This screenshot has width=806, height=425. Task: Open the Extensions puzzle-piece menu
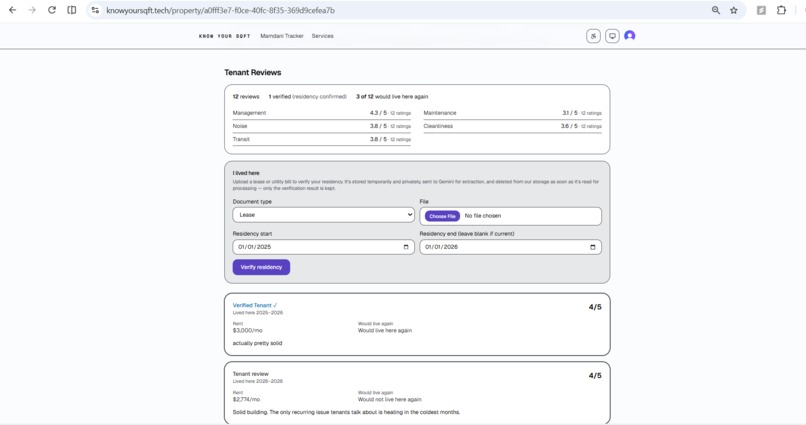click(x=781, y=10)
